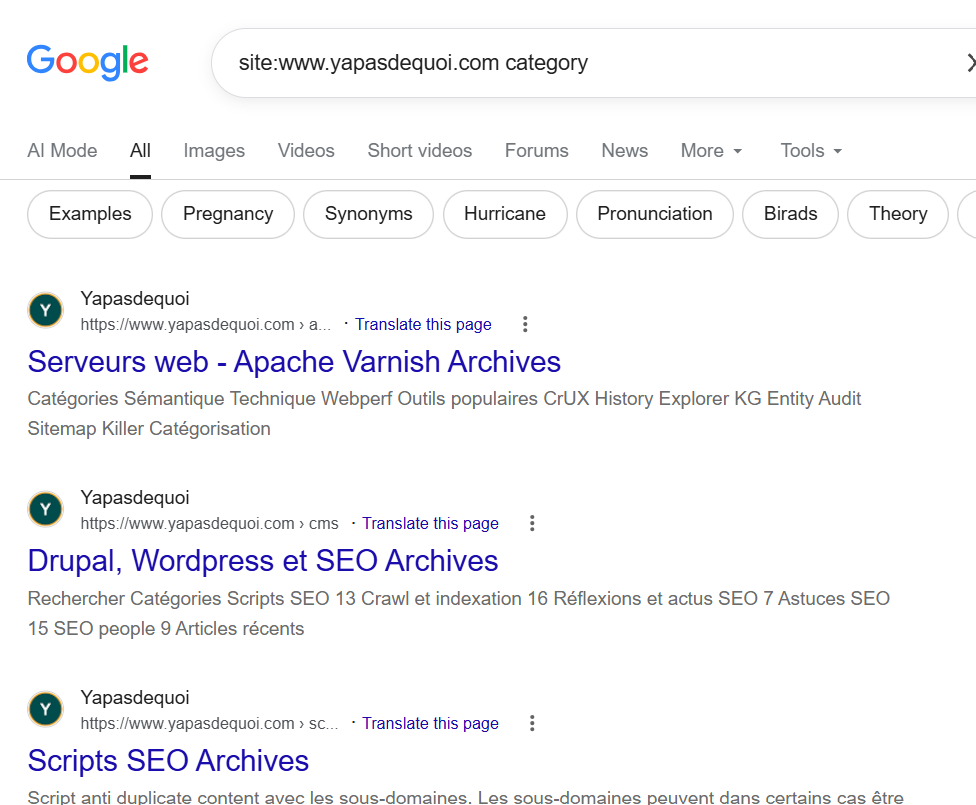Expand the Tools dropdown
This screenshot has height=805, width=976.
click(x=811, y=151)
